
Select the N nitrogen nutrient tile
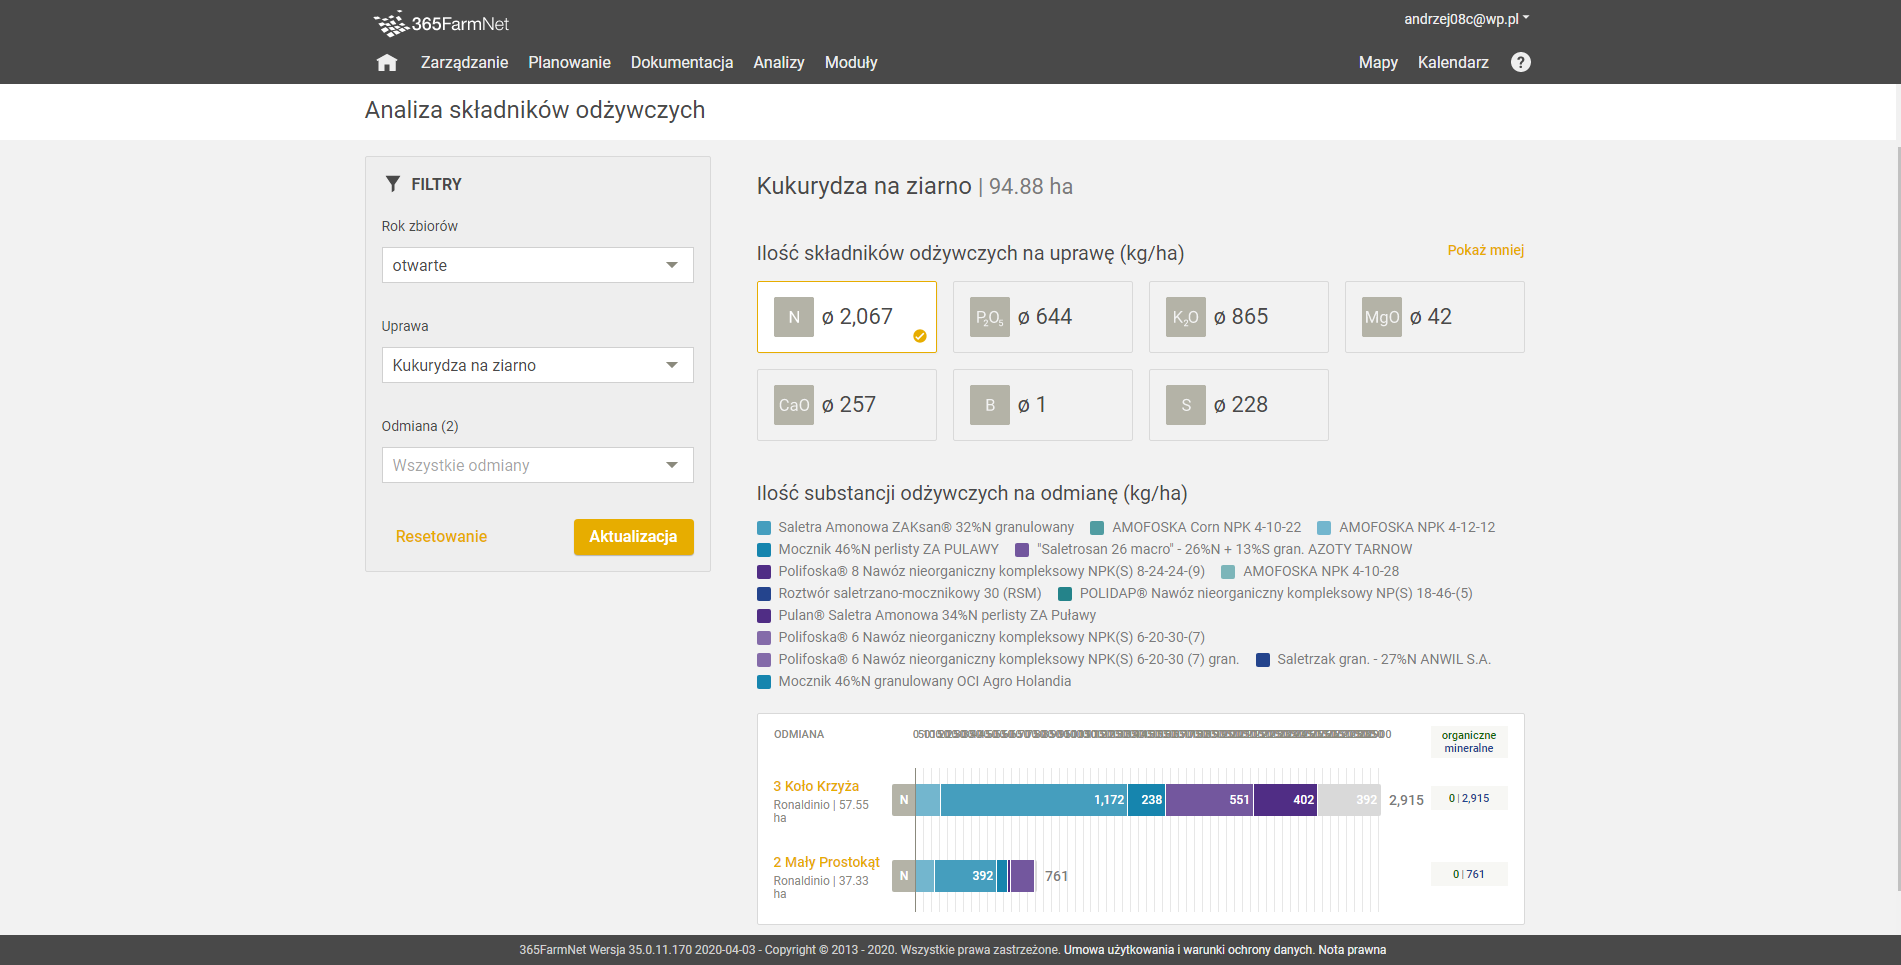point(846,317)
